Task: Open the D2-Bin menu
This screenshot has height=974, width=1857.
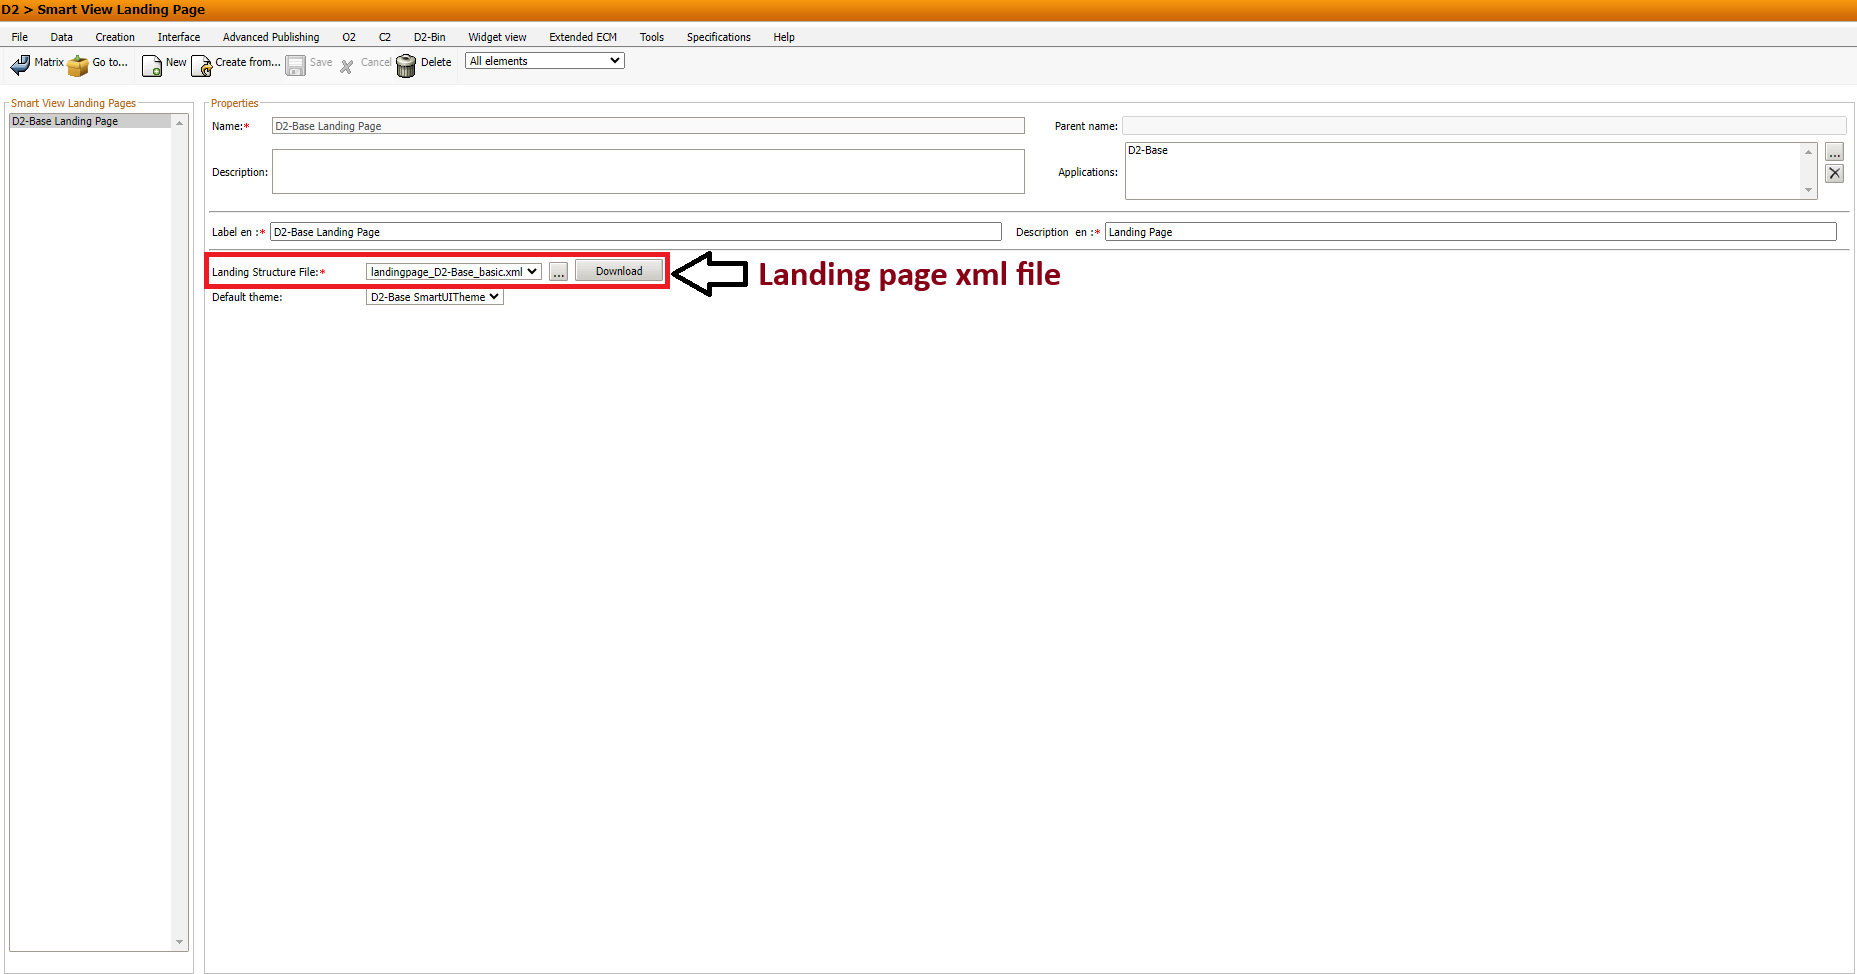Action: [430, 37]
